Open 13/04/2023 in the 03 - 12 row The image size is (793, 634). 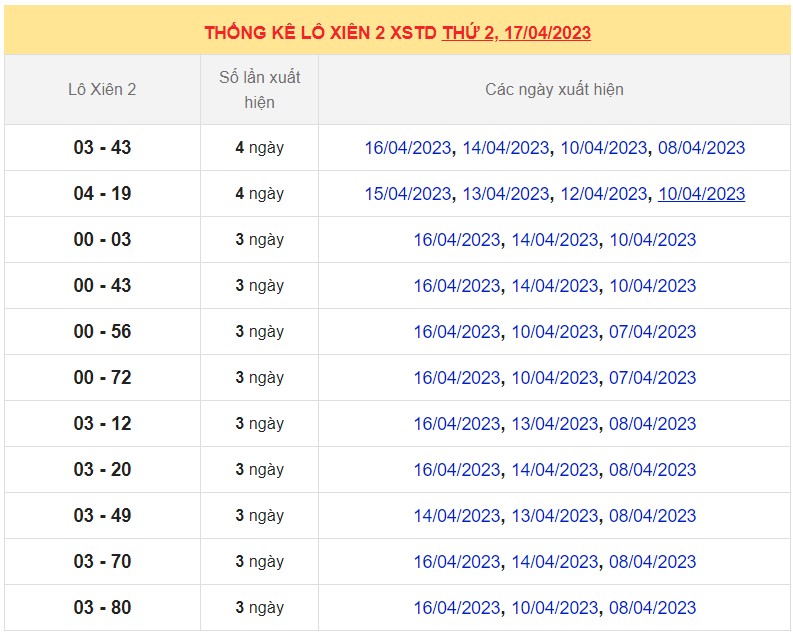(x=554, y=424)
